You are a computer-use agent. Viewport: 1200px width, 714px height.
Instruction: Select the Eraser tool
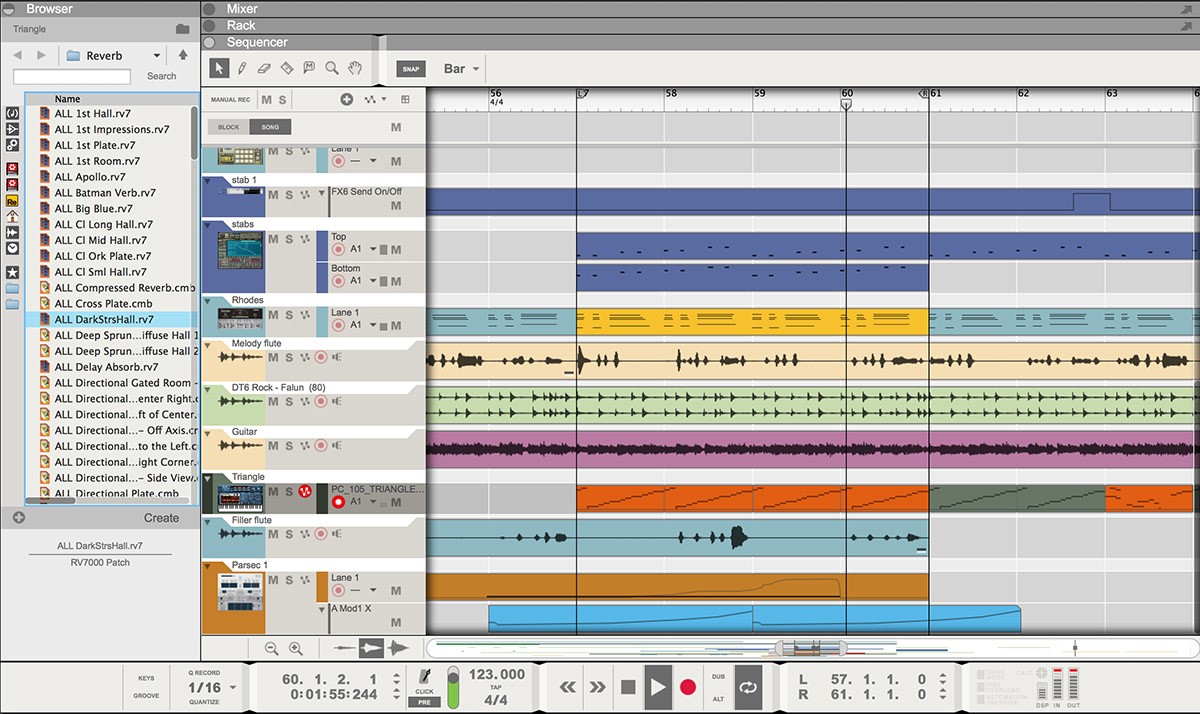click(x=264, y=67)
